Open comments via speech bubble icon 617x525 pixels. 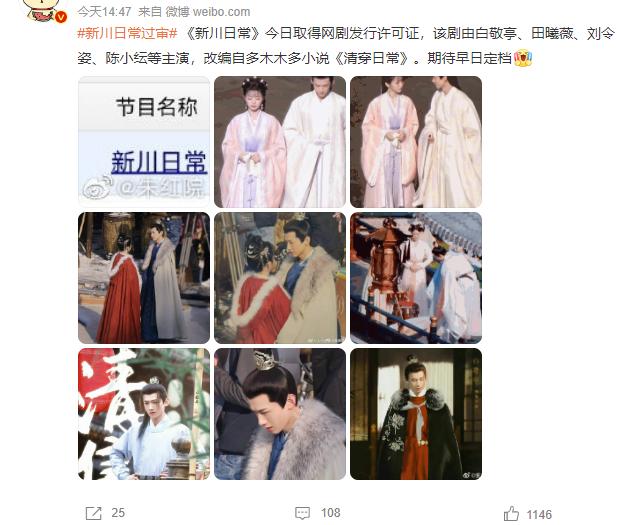click(303, 513)
